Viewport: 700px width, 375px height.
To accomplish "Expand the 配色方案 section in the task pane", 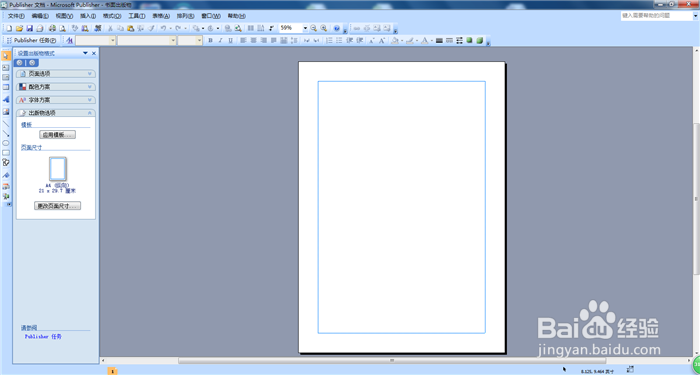I will (56, 87).
